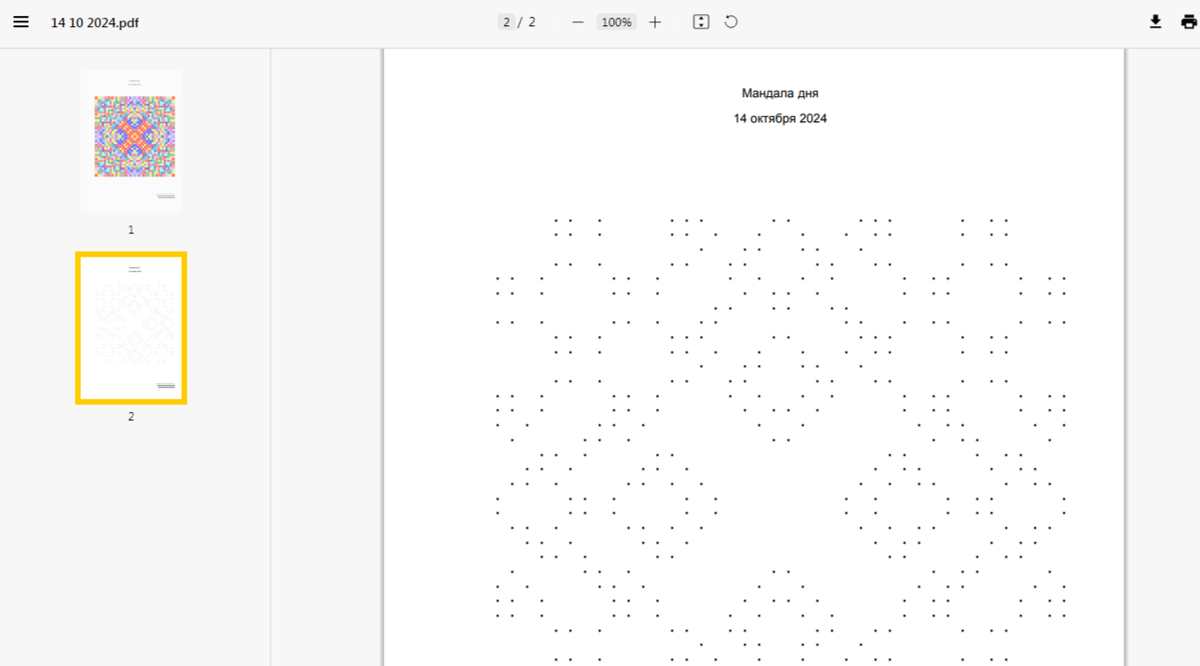Zoom in with the plus icon

coord(655,22)
